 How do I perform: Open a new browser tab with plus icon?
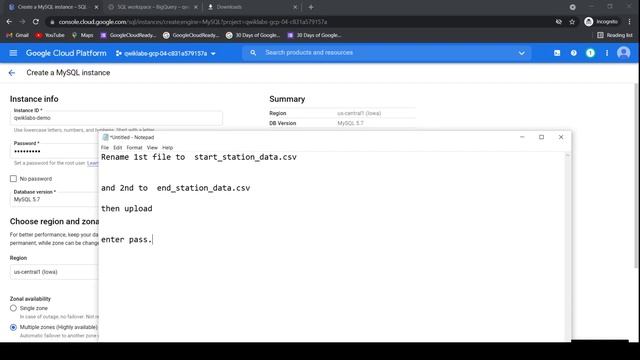tap(311, 7)
